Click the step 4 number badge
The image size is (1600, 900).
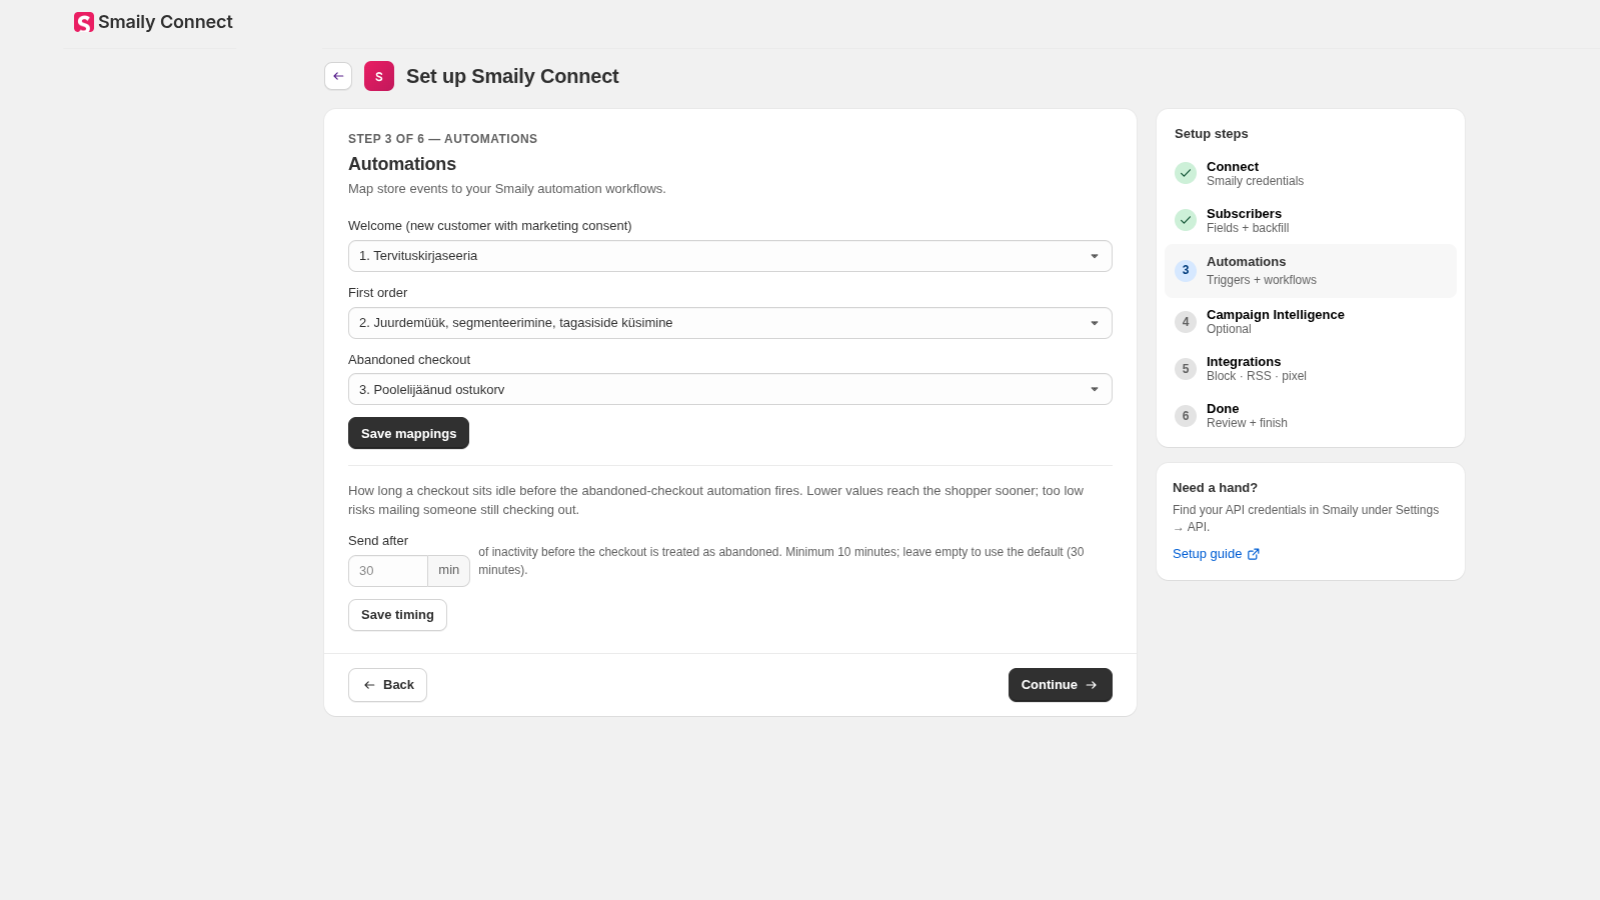[1185, 321]
